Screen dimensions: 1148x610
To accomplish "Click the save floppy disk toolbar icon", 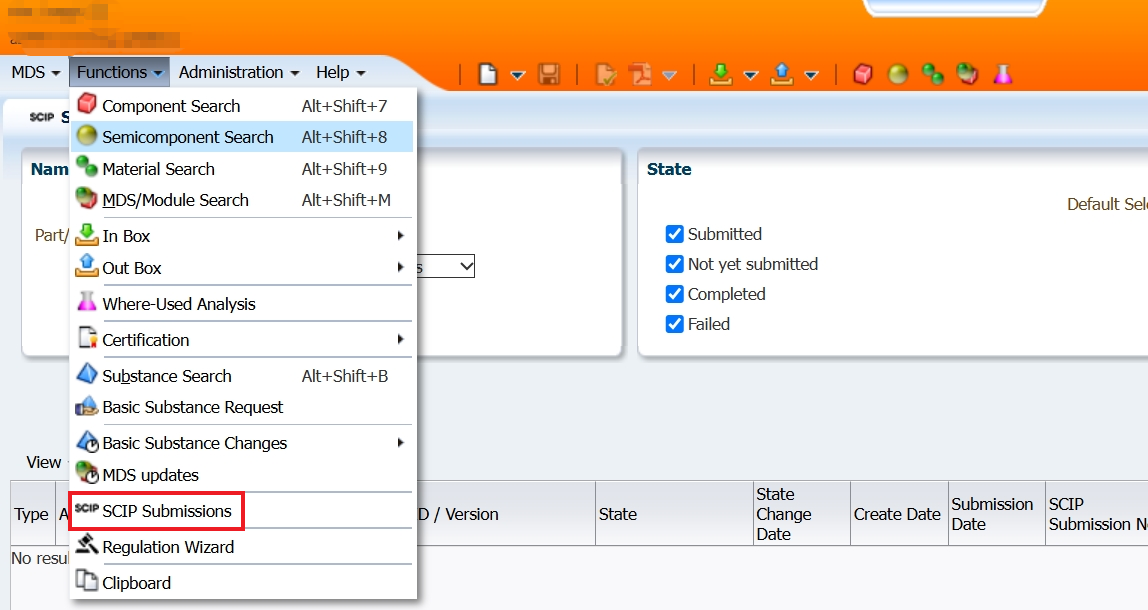I will [549, 74].
